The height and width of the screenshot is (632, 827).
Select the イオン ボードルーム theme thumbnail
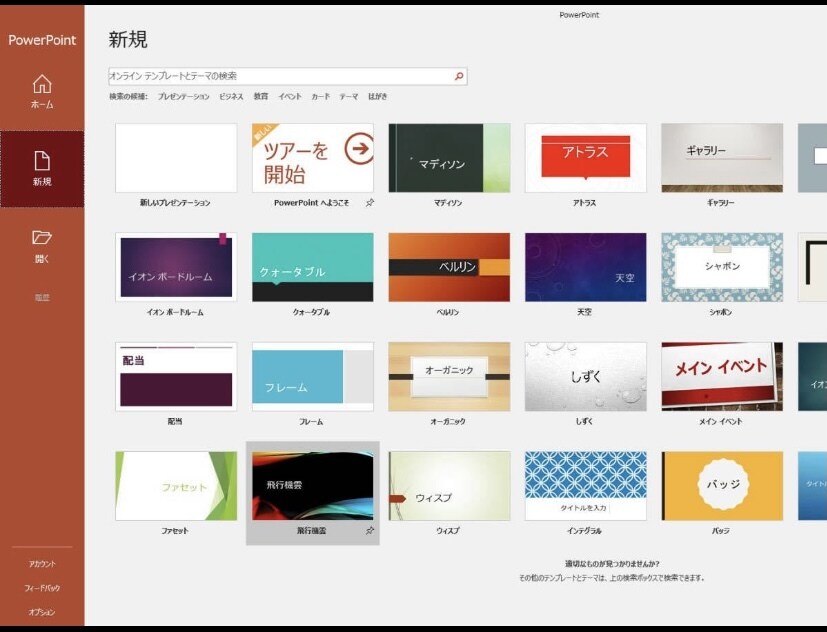pyautogui.click(x=176, y=267)
